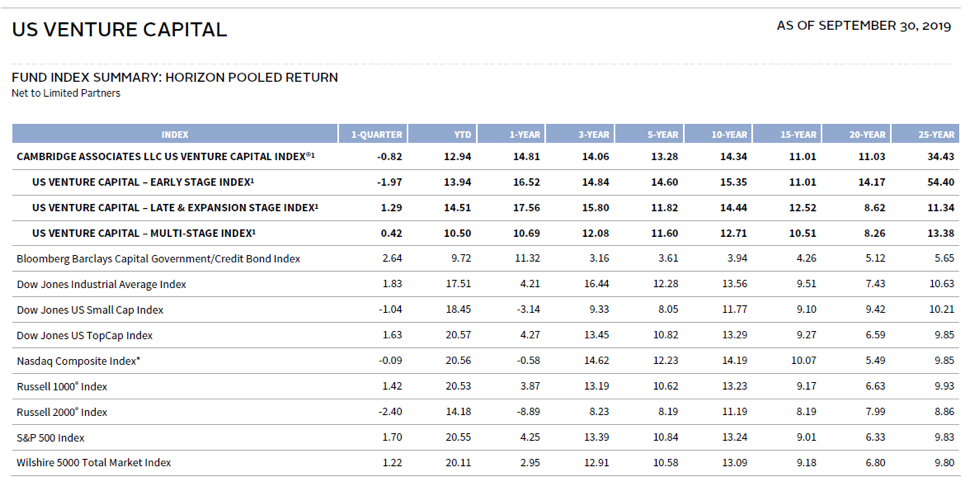974x485 pixels.
Task: Click Cambridge Associates 1-quarter value -0.82
Action: [x=389, y=156]
